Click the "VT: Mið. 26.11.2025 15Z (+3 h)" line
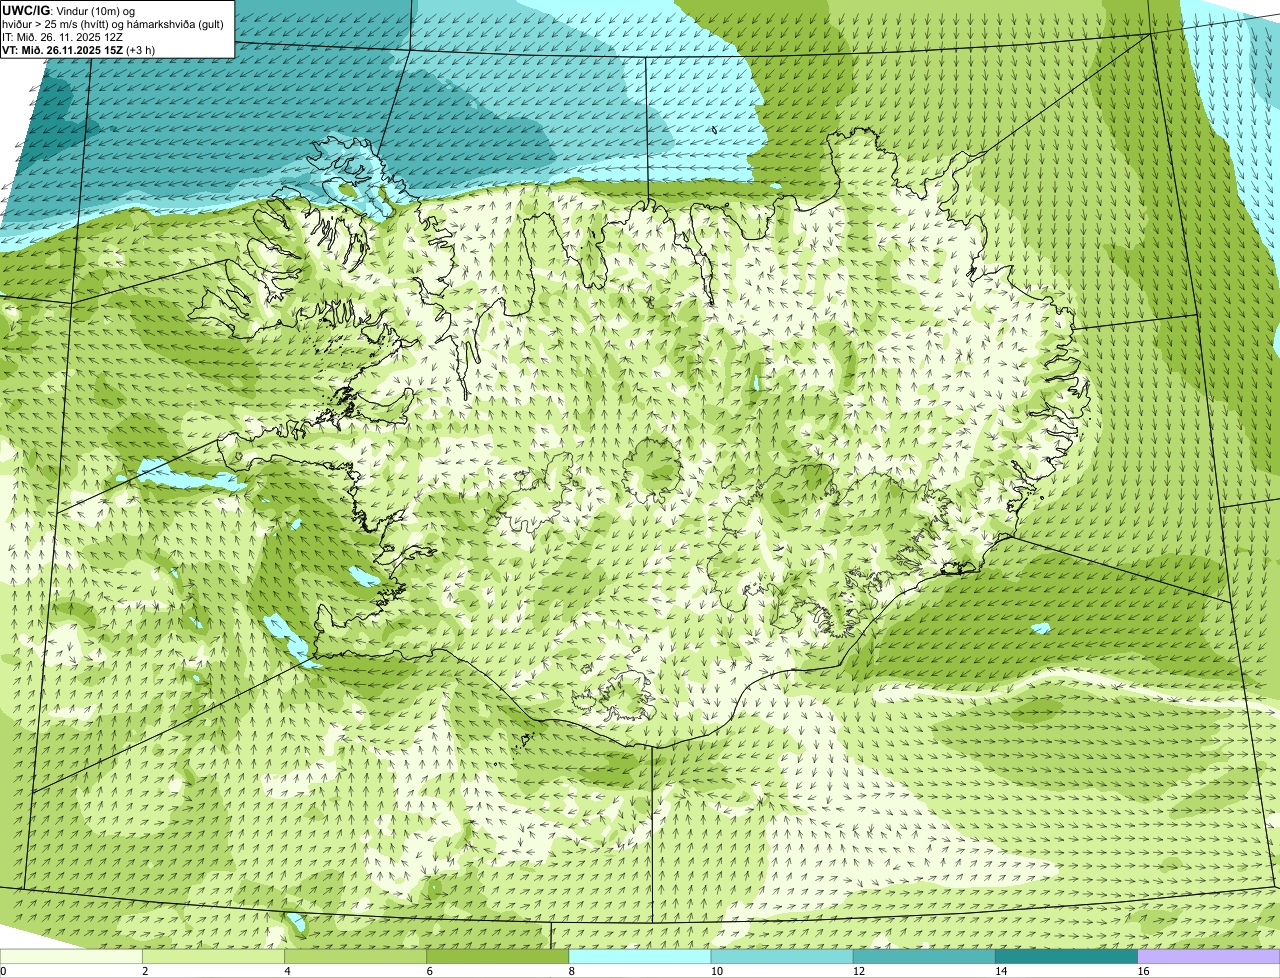This screenshot has width=1280, height=978. 78,49
